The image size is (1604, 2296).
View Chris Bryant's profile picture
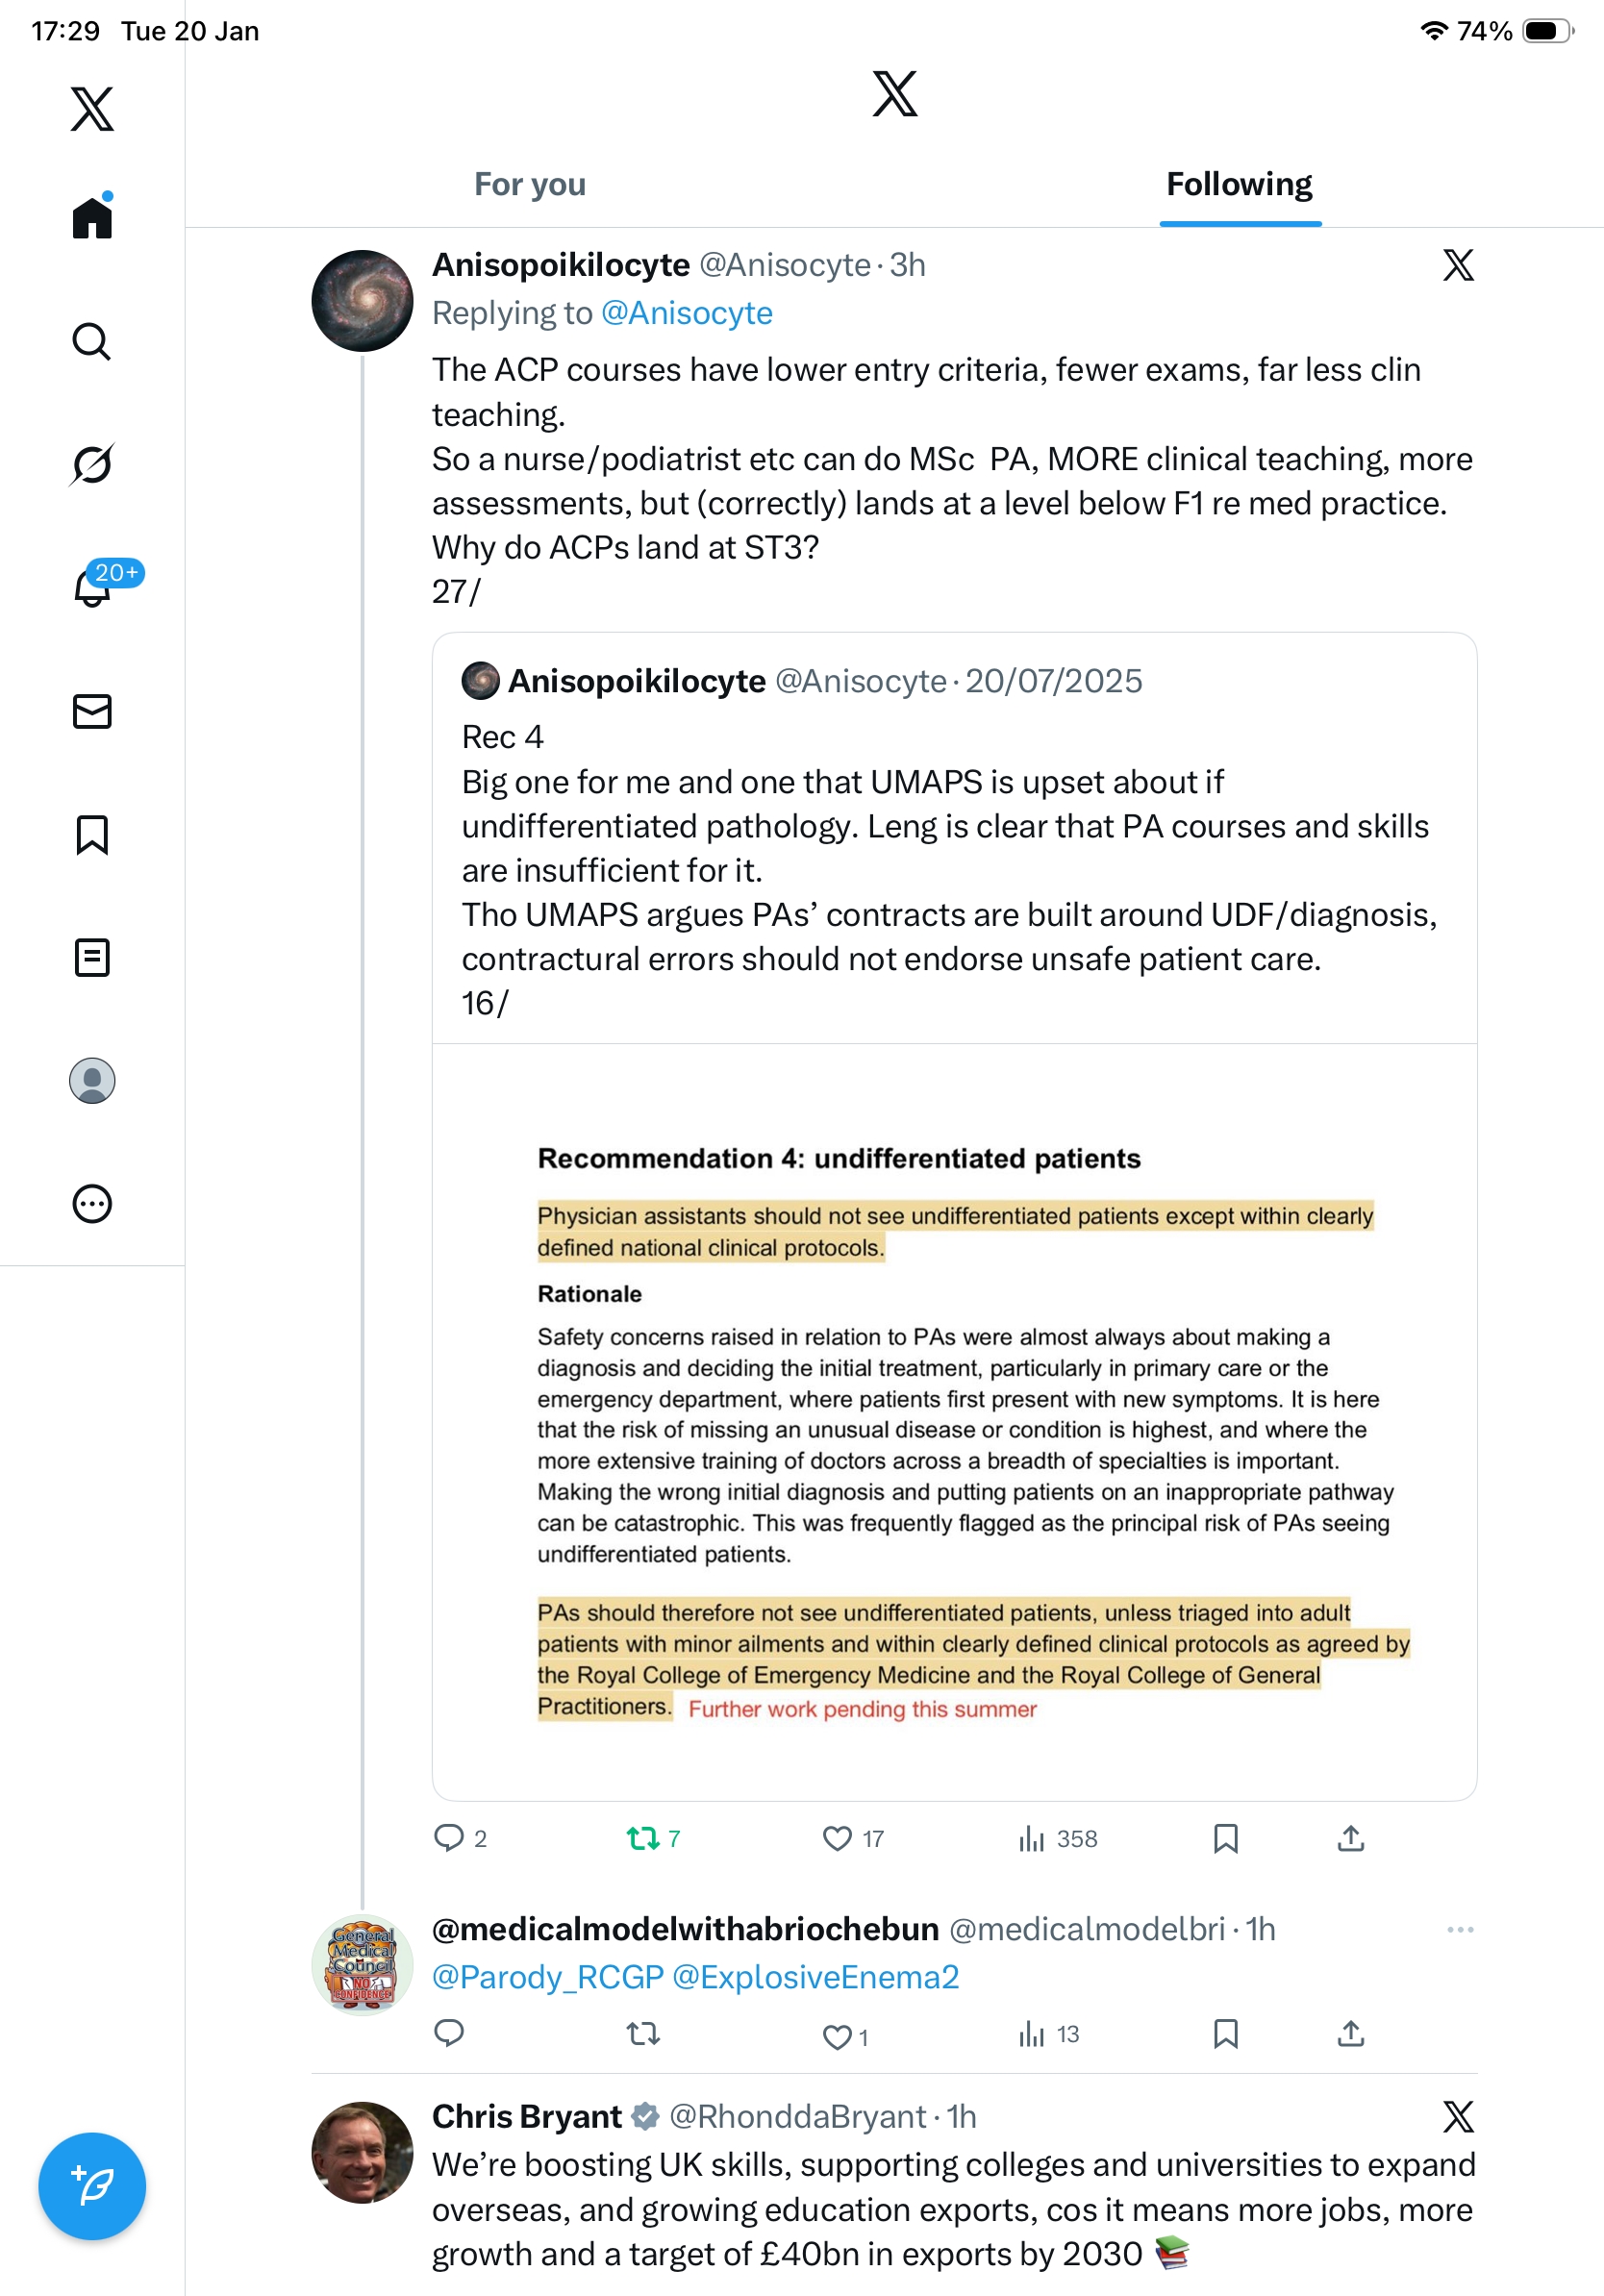[362, 2152]
